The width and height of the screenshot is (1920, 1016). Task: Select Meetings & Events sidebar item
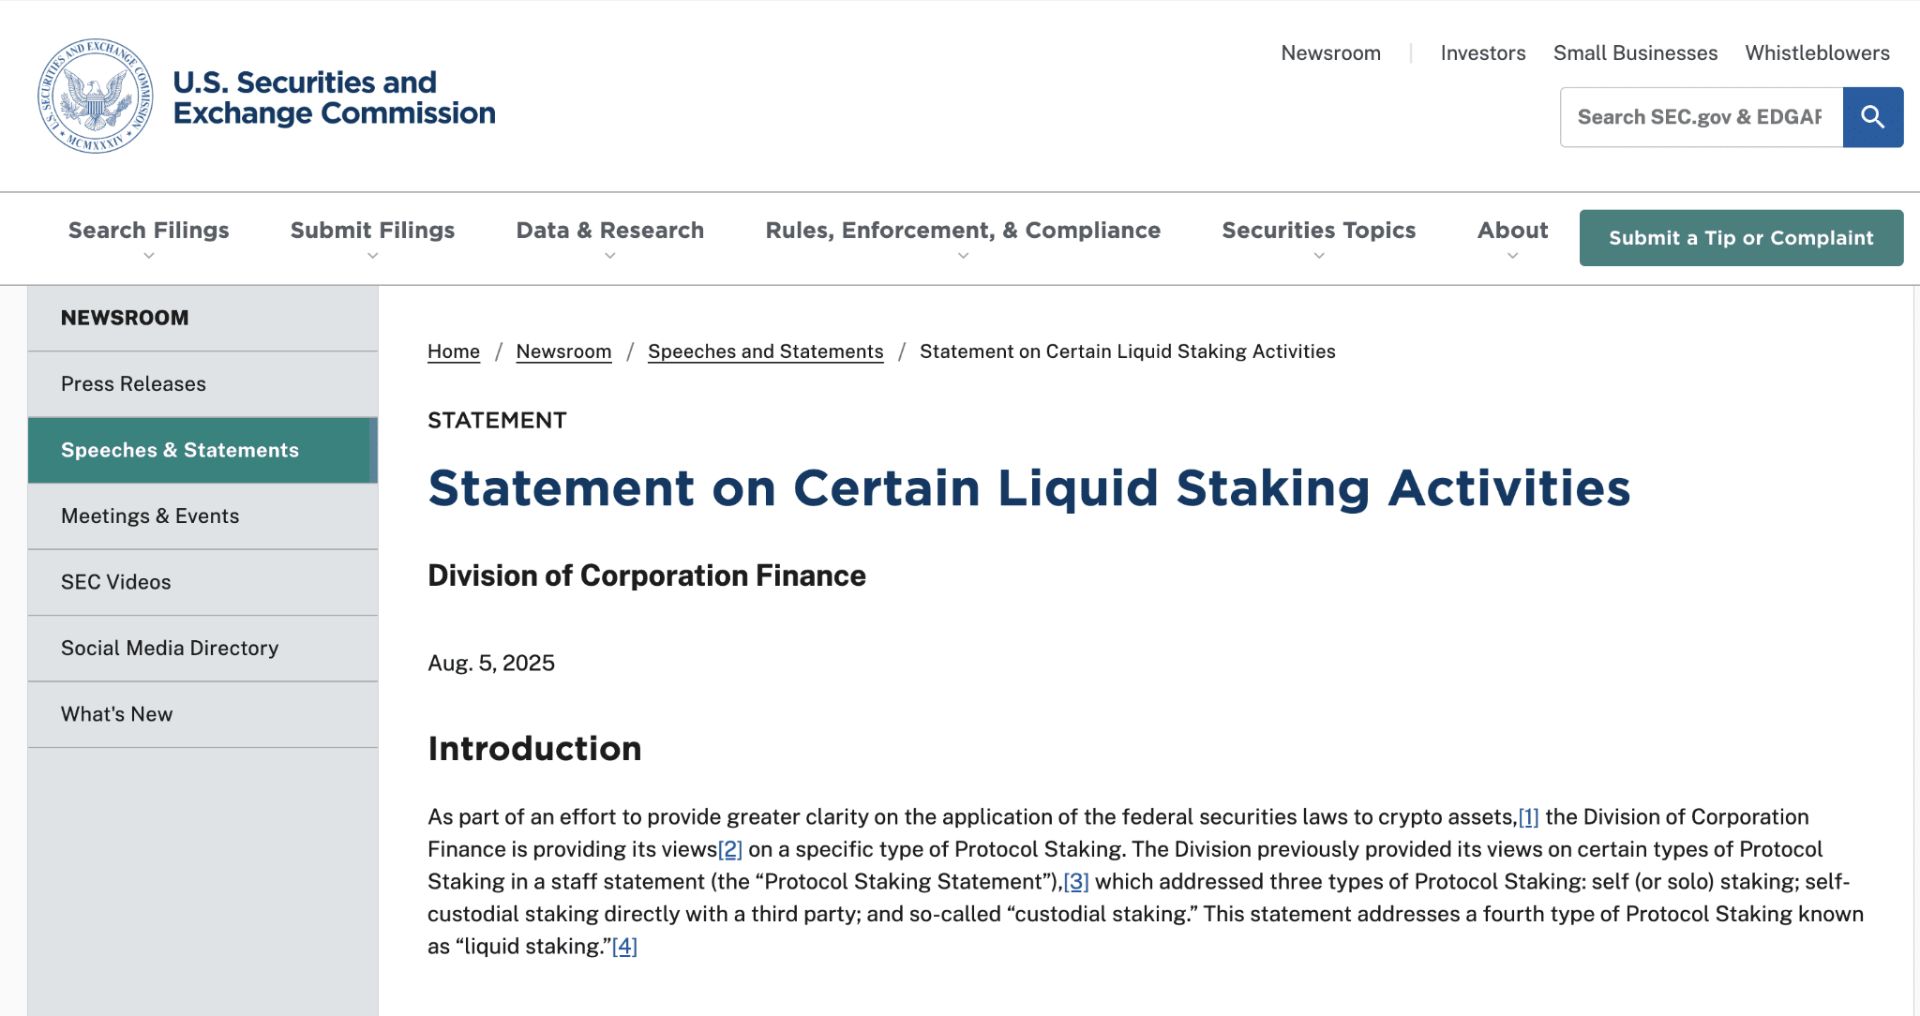point(203,516)
